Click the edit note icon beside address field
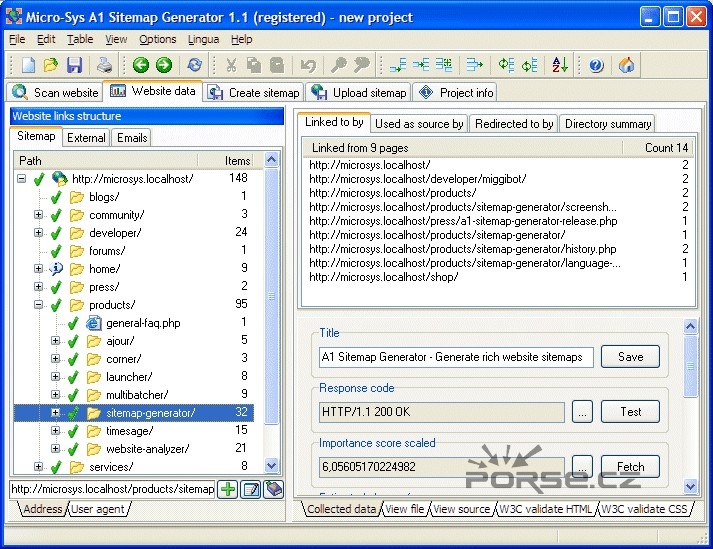This screenshot has width=713, height=549. [251, 489]
